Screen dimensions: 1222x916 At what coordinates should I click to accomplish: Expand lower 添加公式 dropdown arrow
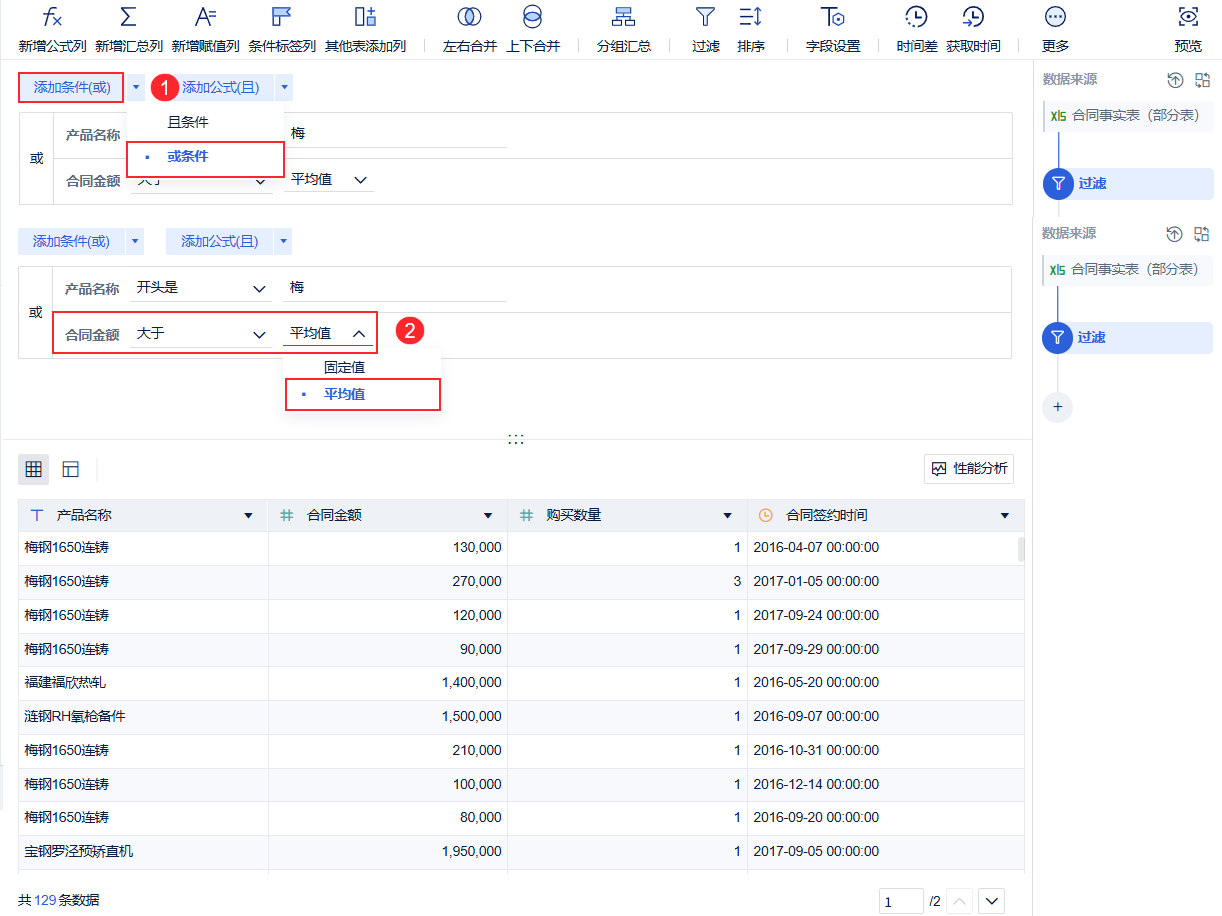pos(284,241)
